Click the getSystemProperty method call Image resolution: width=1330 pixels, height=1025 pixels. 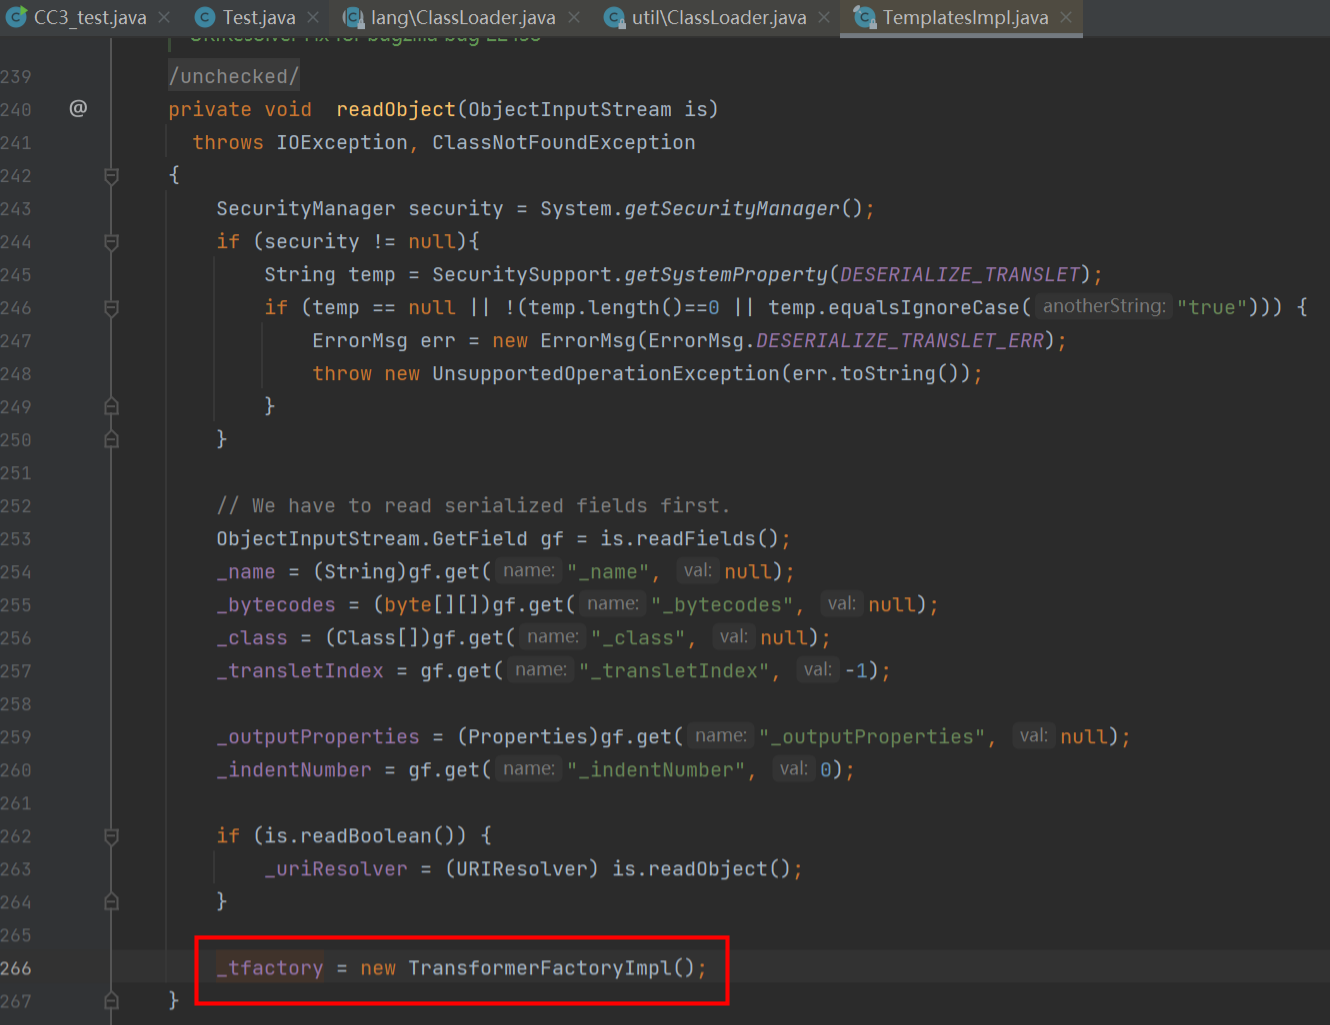[x=726, y=274]
